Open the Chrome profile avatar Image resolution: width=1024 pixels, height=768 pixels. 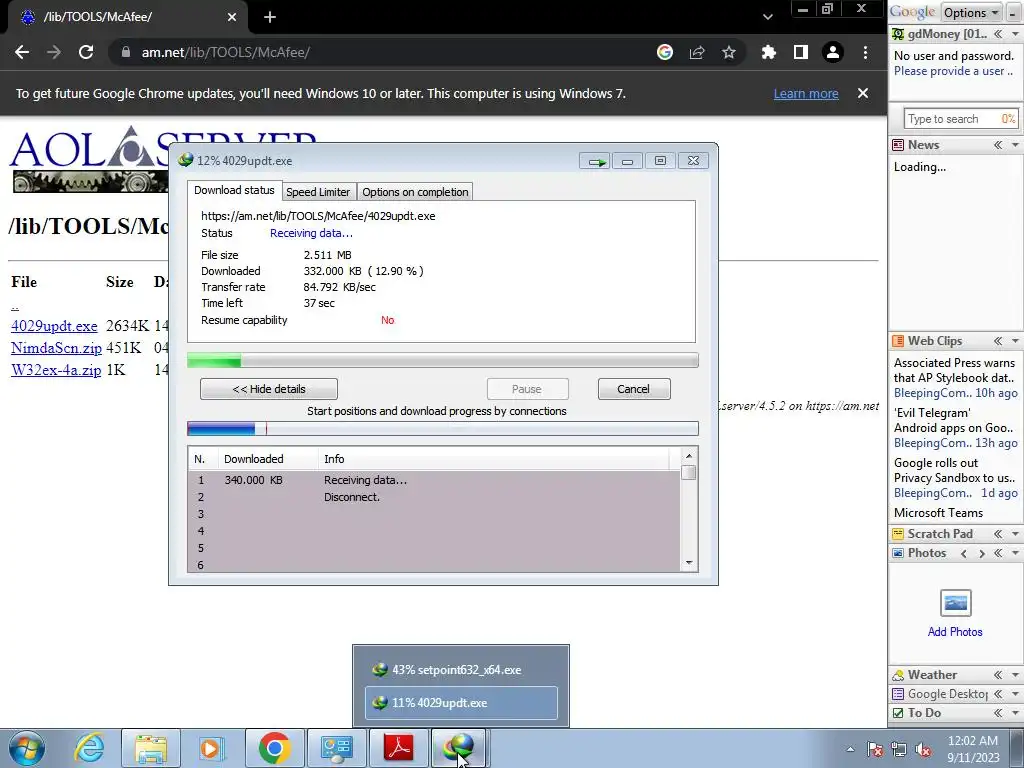tap(833, 52)
